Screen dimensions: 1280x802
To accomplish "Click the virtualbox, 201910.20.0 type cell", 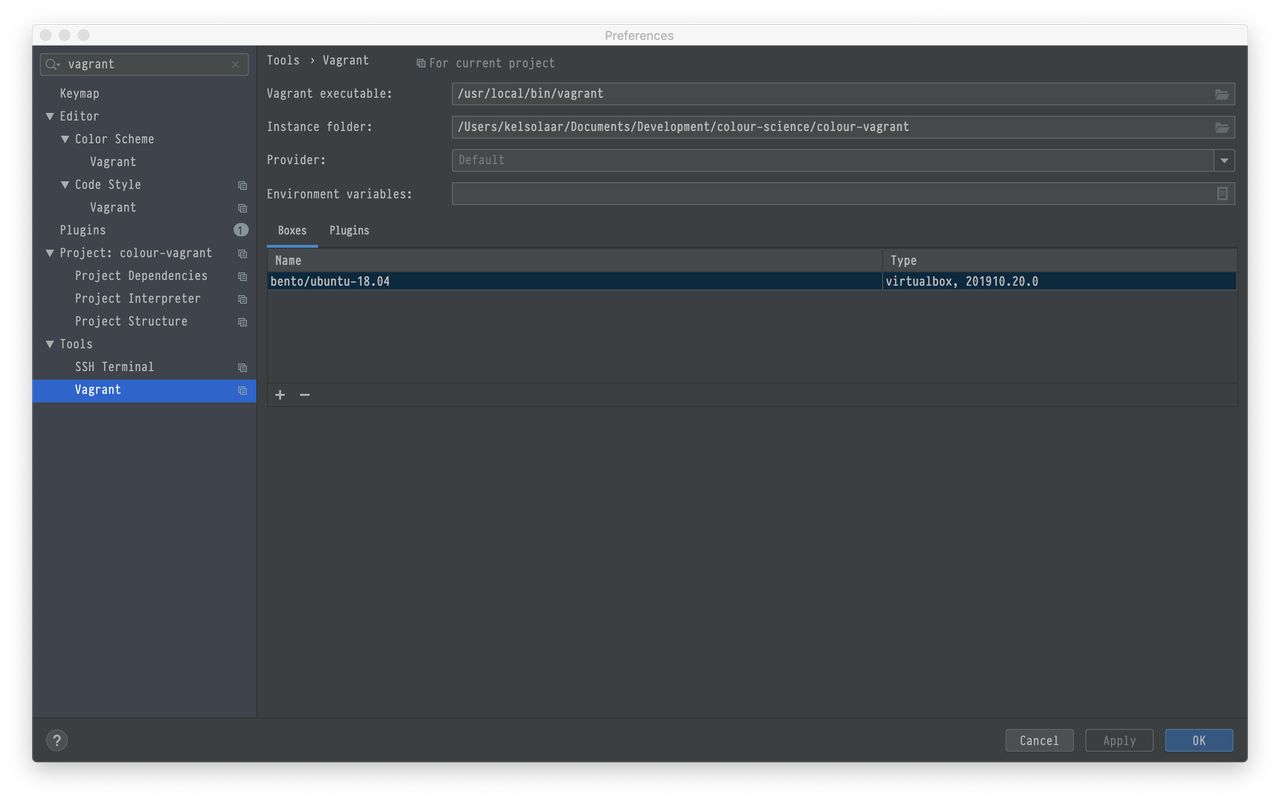I will (x=1059, y=282).
